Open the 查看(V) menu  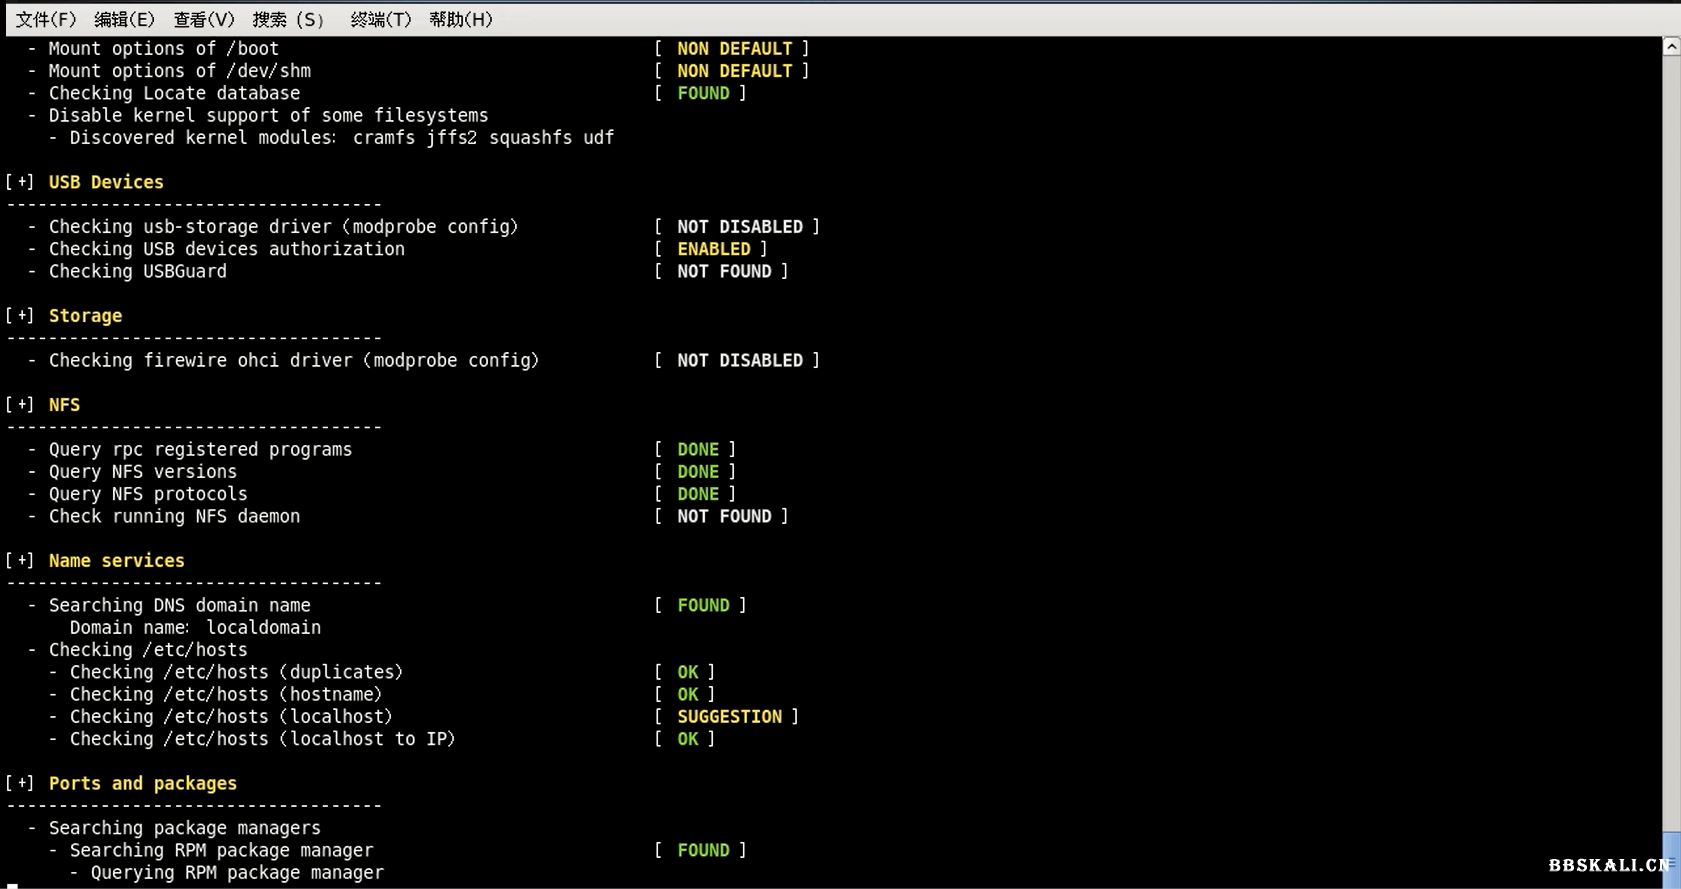(x=203, y=19)
